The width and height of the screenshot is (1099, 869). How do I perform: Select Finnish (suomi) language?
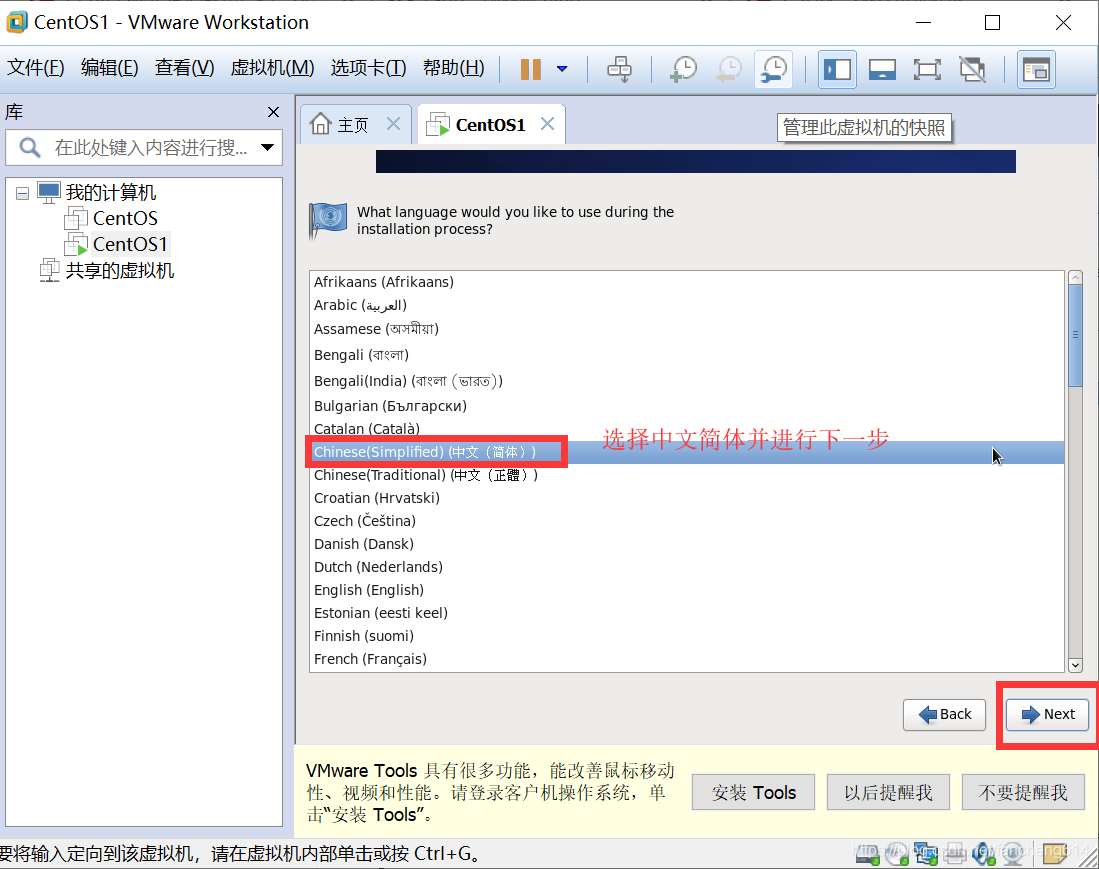[x=687, y=636]
